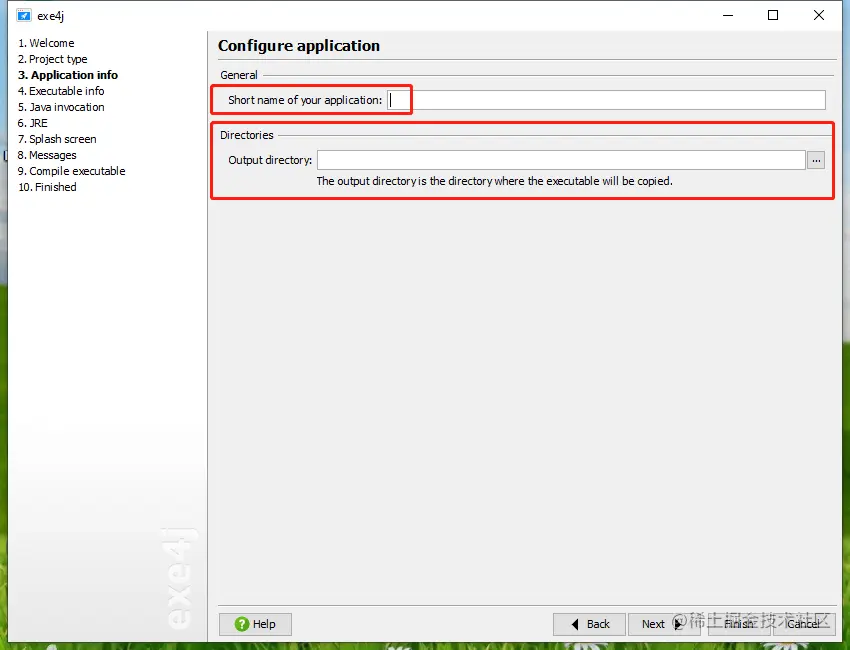This screenshot has height=650, width=850.
Task: Cancel the exe4j wizard
Action: click(x=804, y=624)
